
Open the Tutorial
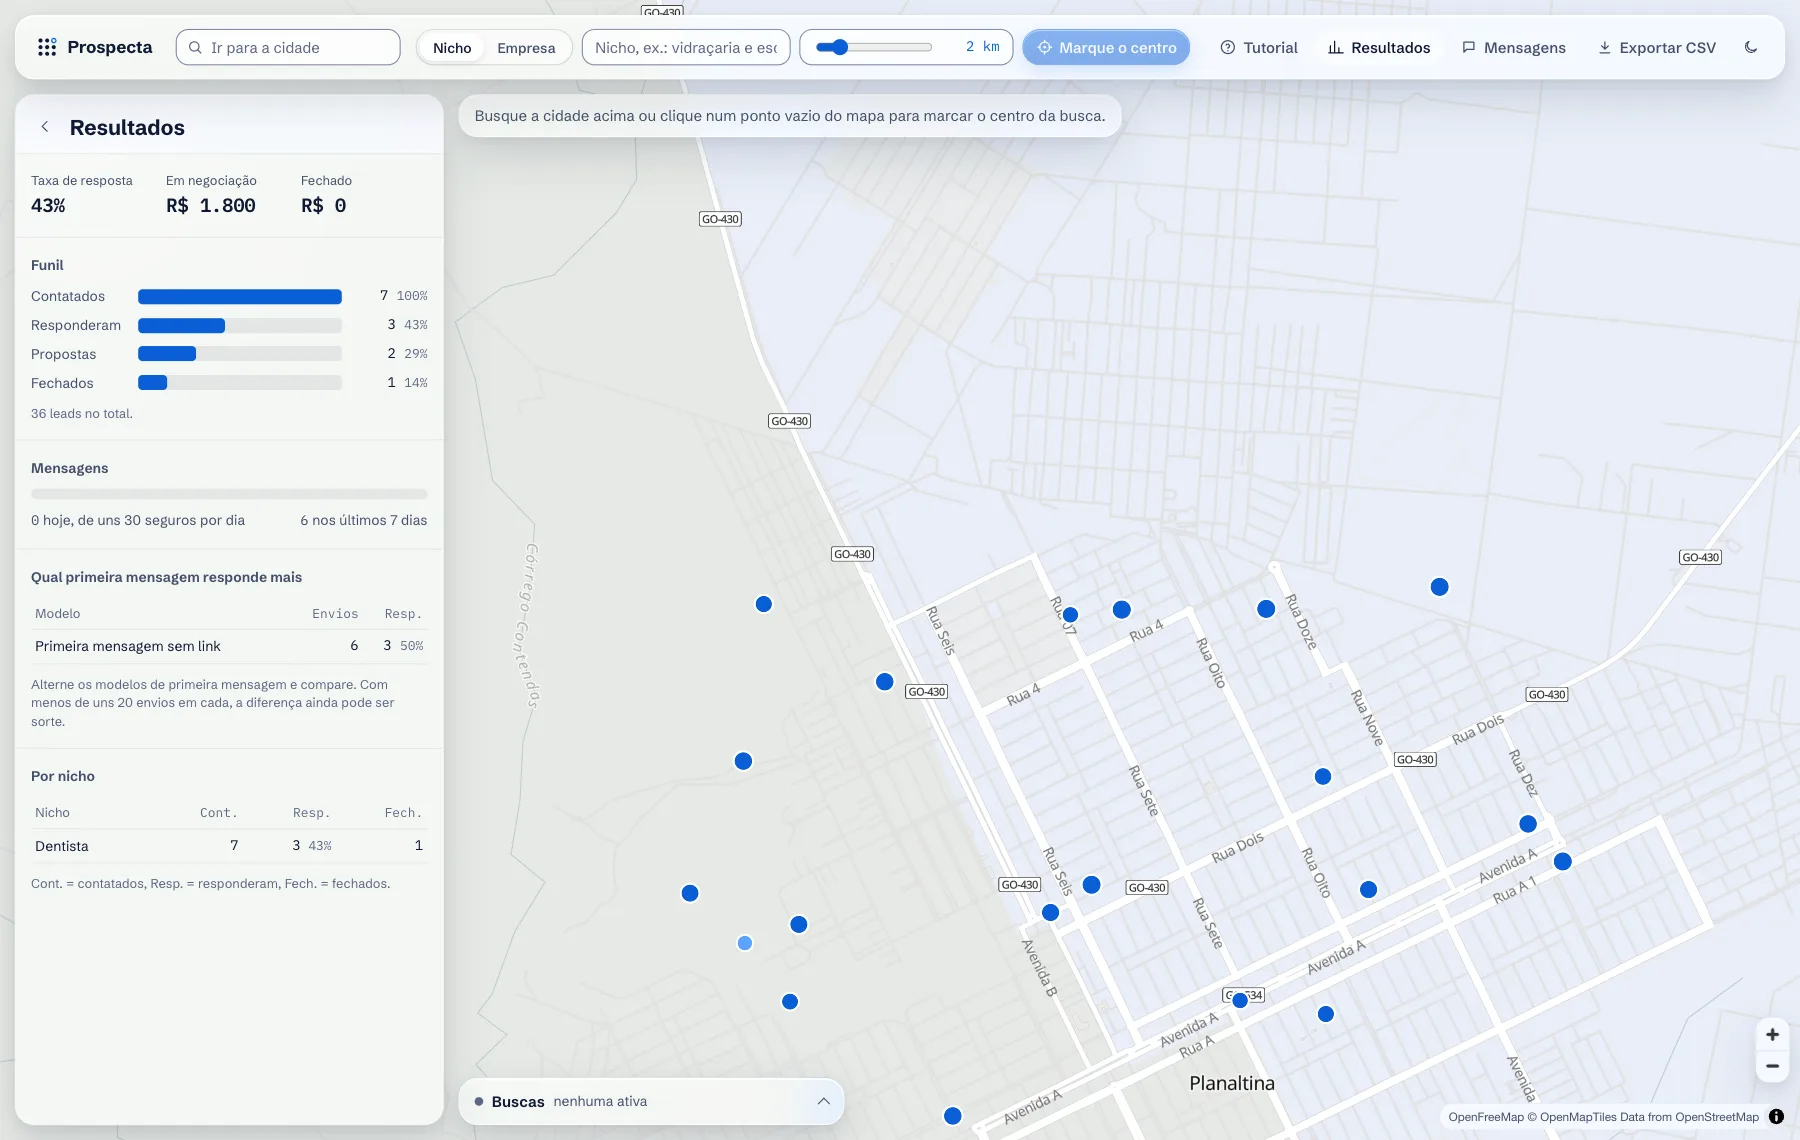click(1259, 47)
